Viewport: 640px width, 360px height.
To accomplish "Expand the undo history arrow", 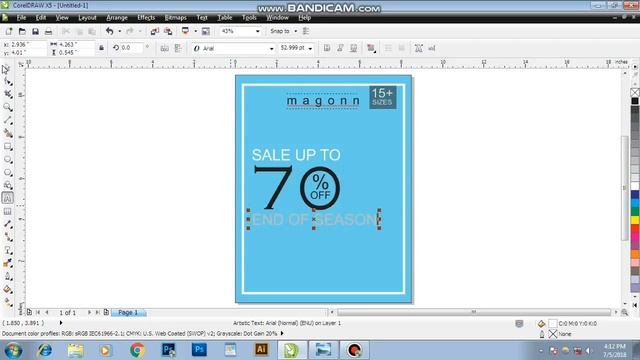I will coord(120,31).
